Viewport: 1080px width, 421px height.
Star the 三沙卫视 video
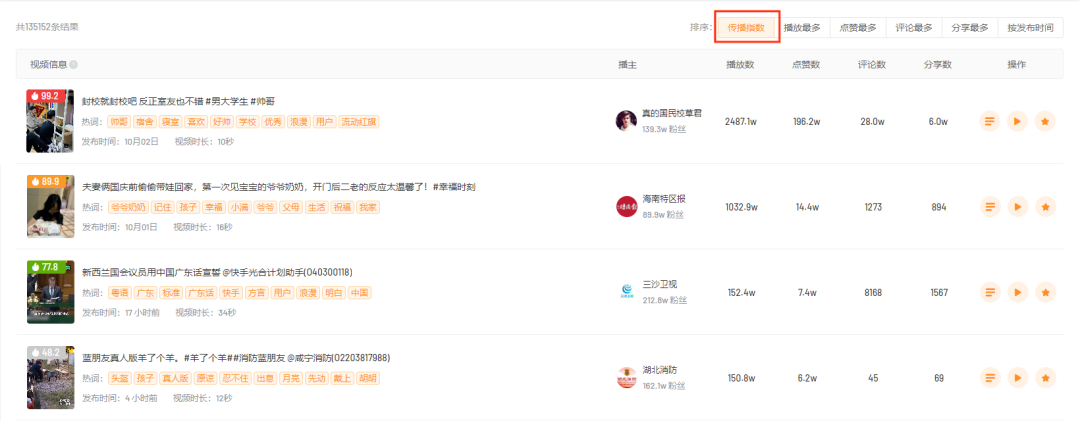click(x=1045, y=293)
